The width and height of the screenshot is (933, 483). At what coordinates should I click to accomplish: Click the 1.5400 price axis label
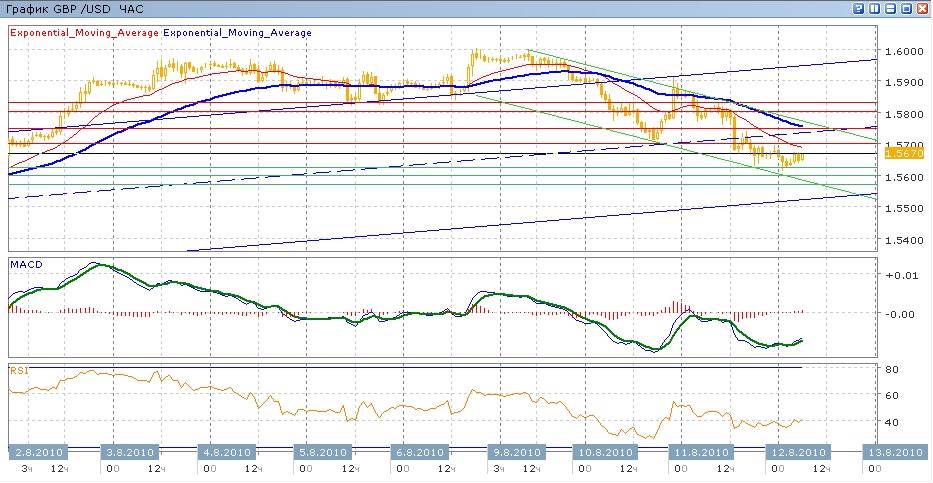904,241
